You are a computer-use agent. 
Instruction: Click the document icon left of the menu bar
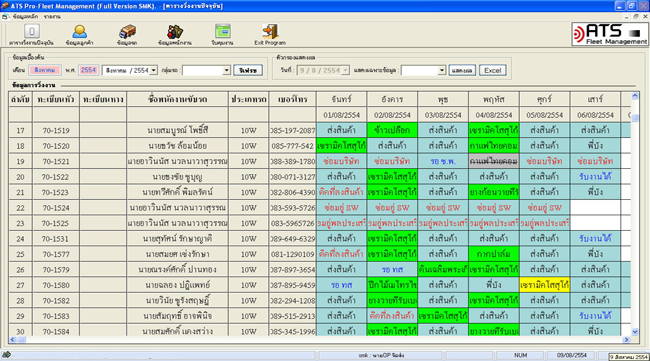[5, 17]
